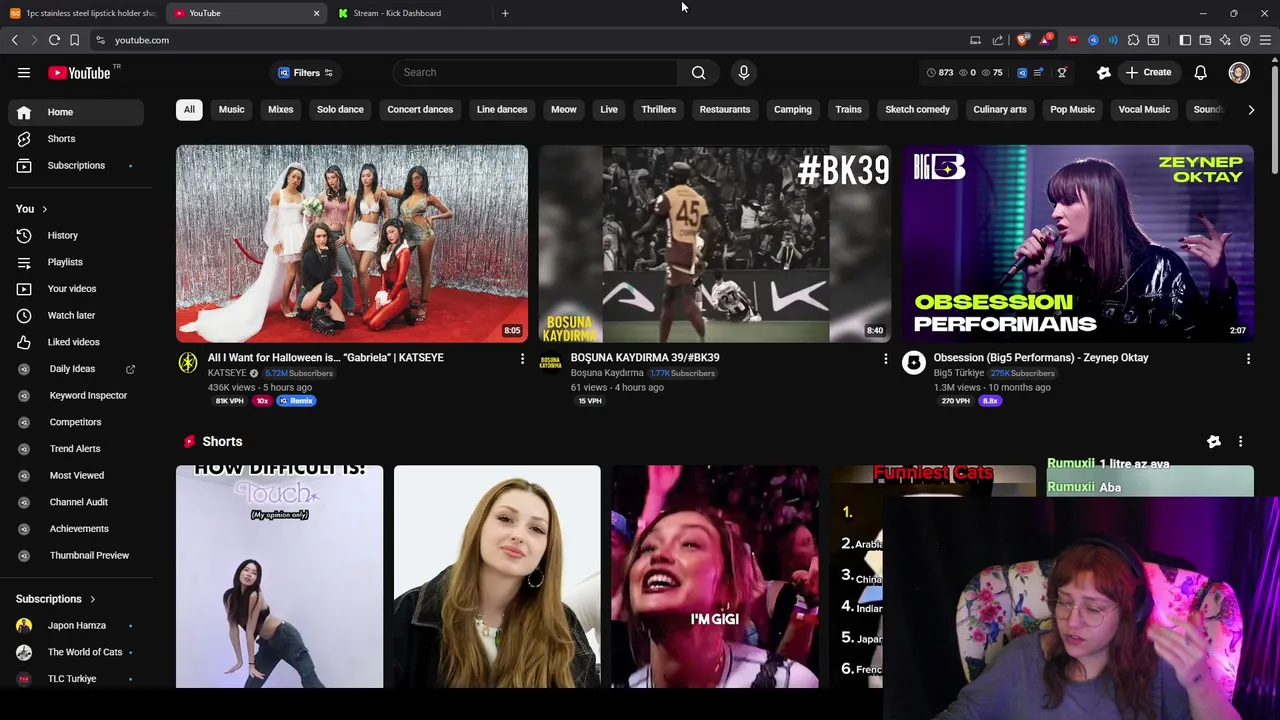The image size is (1280, 720).
Task: Select the Meow chip
Action: pyautogui.click(x=564, y=109)
